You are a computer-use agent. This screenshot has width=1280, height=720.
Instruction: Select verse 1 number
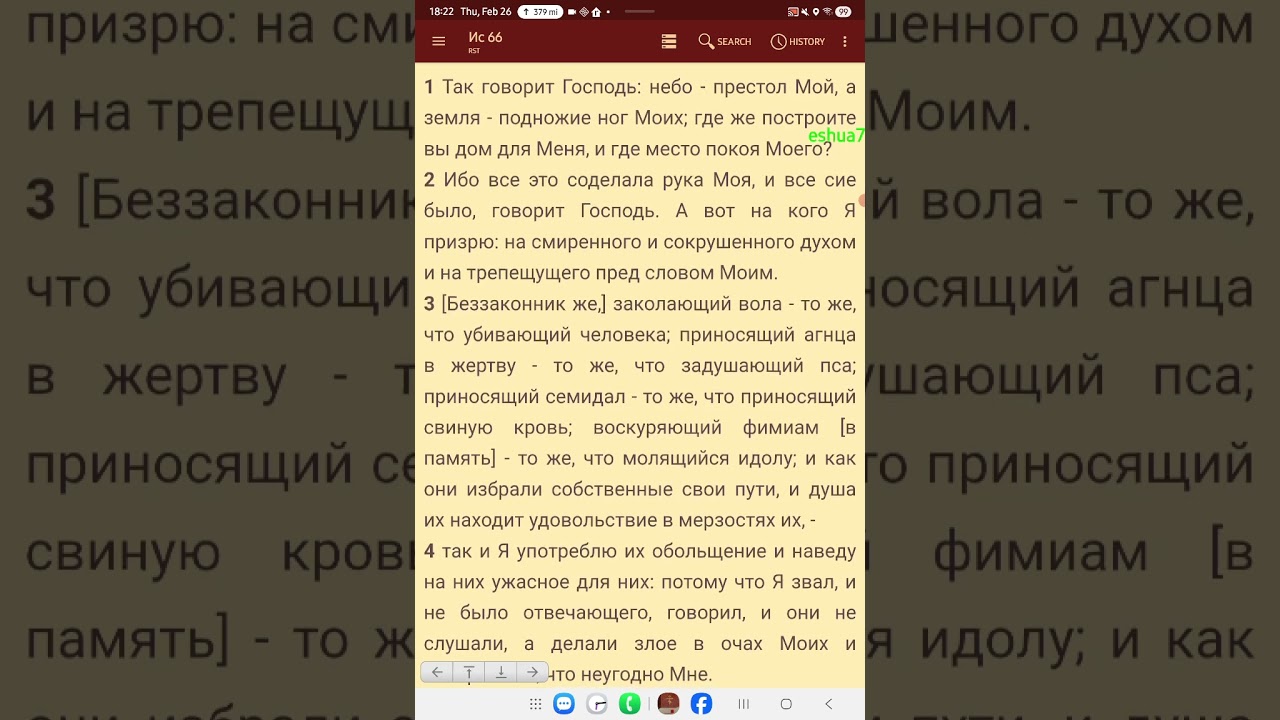(429, 87)
